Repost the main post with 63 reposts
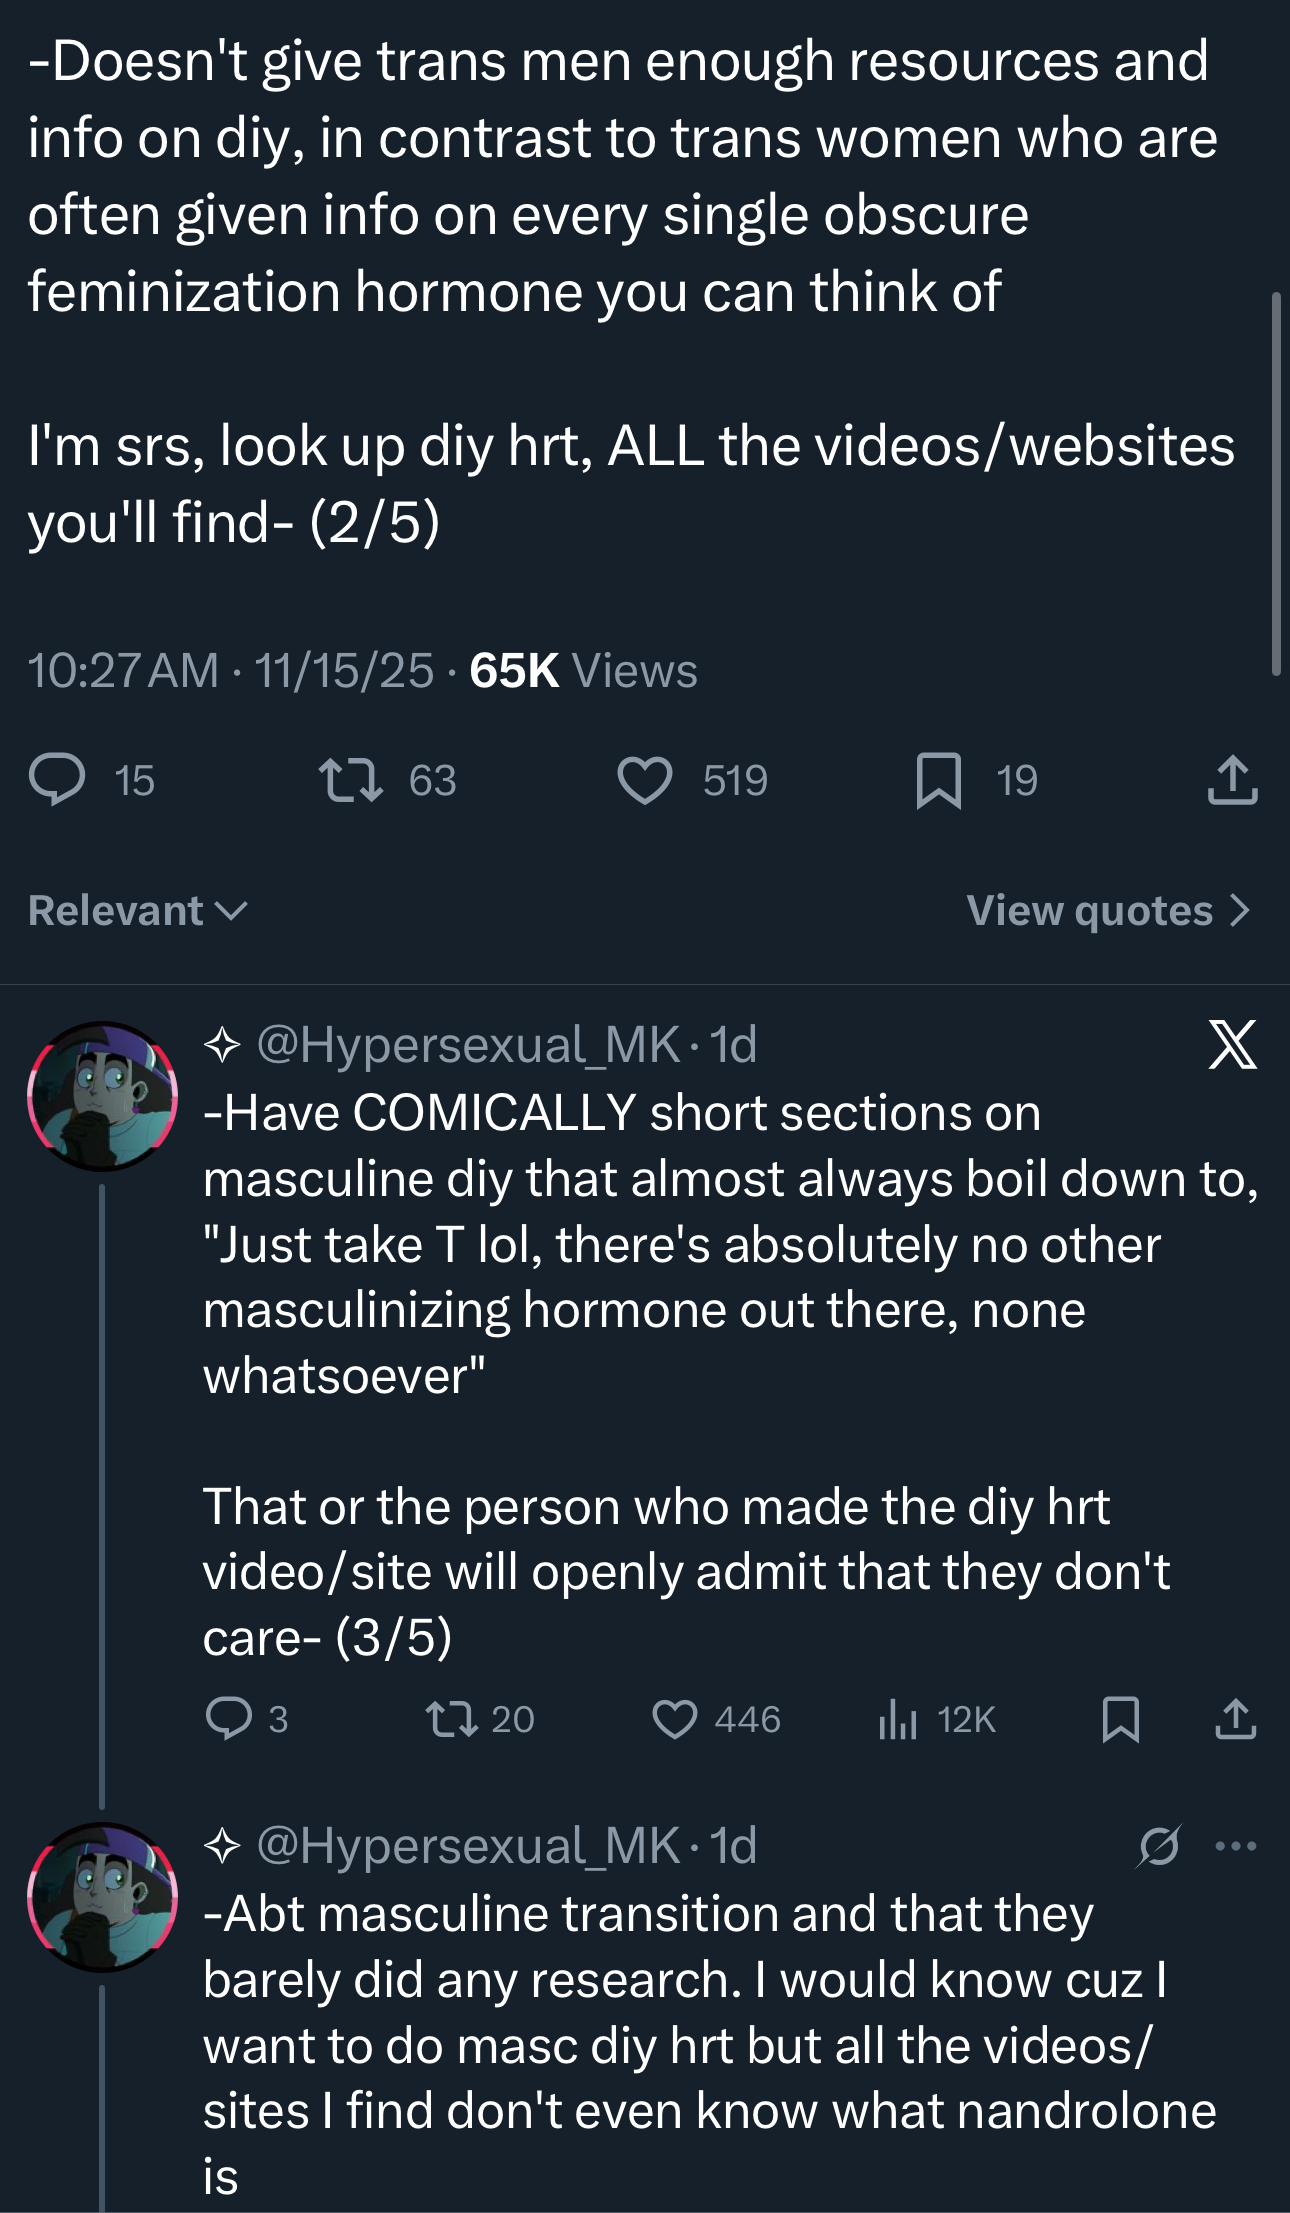1290x2213 pixels. [x=350, y=780]
